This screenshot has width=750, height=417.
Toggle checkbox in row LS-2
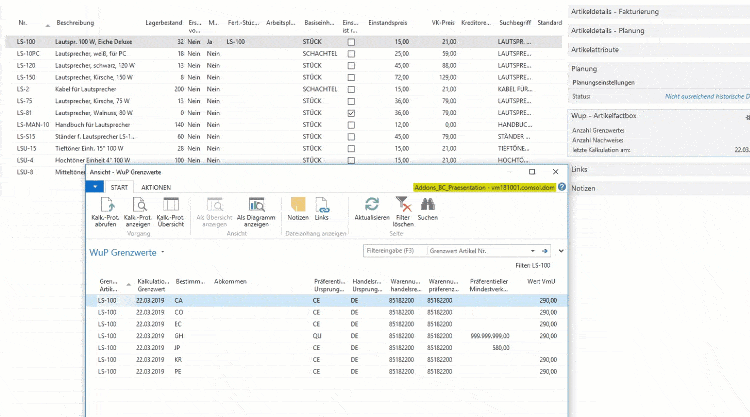(x=351, y=89)
